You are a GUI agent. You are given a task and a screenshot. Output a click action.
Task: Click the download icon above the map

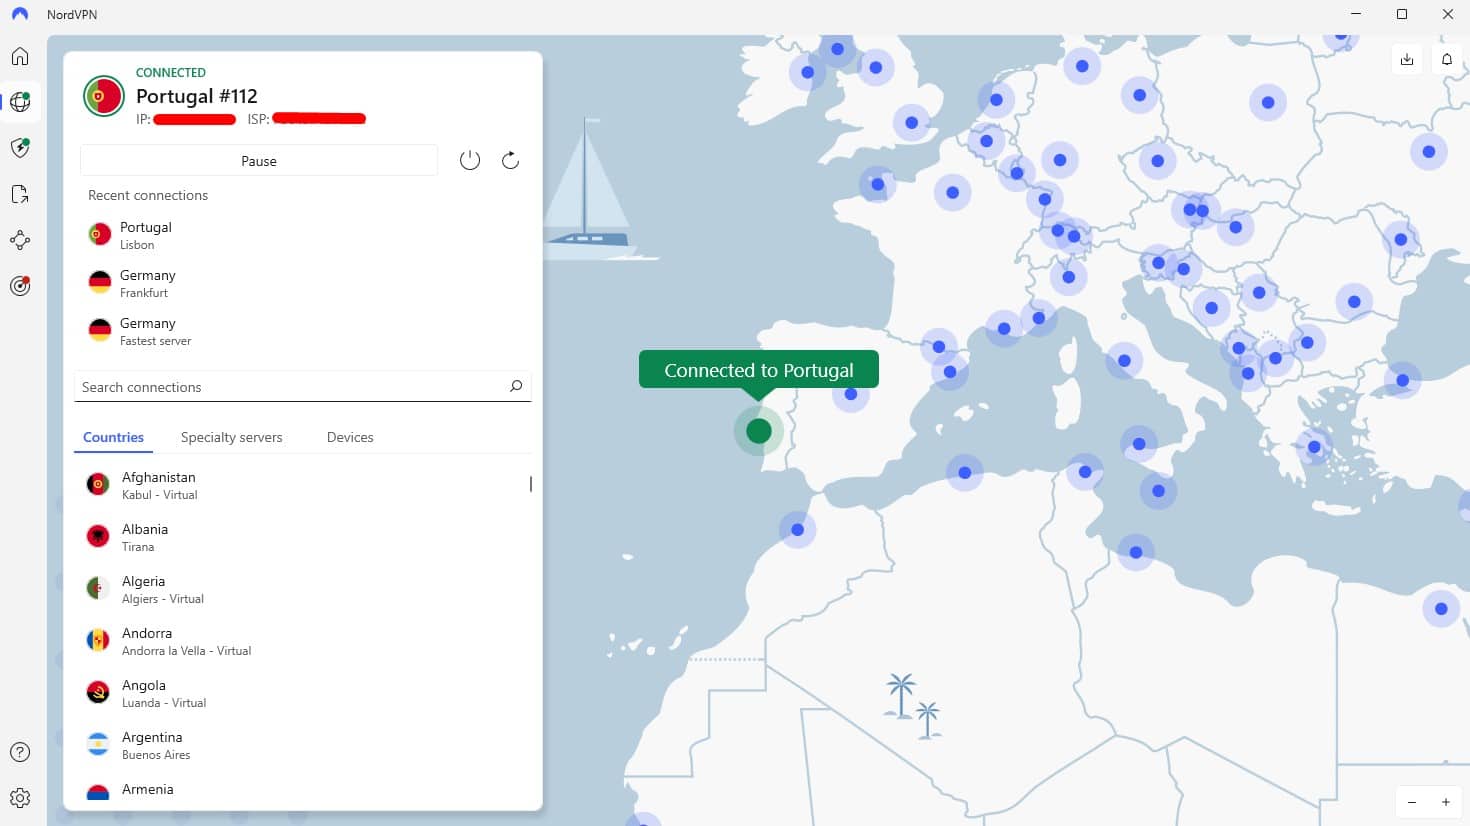1407,60
